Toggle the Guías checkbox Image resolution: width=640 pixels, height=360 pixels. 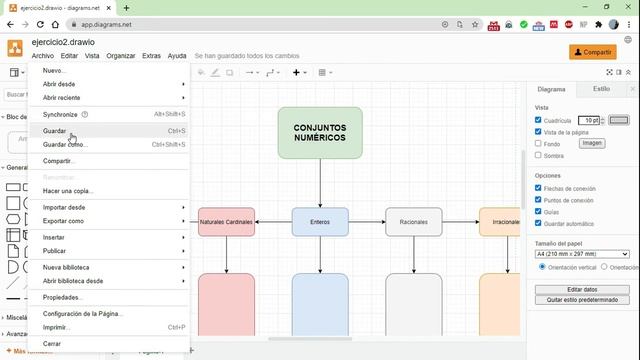pos(538,211)
